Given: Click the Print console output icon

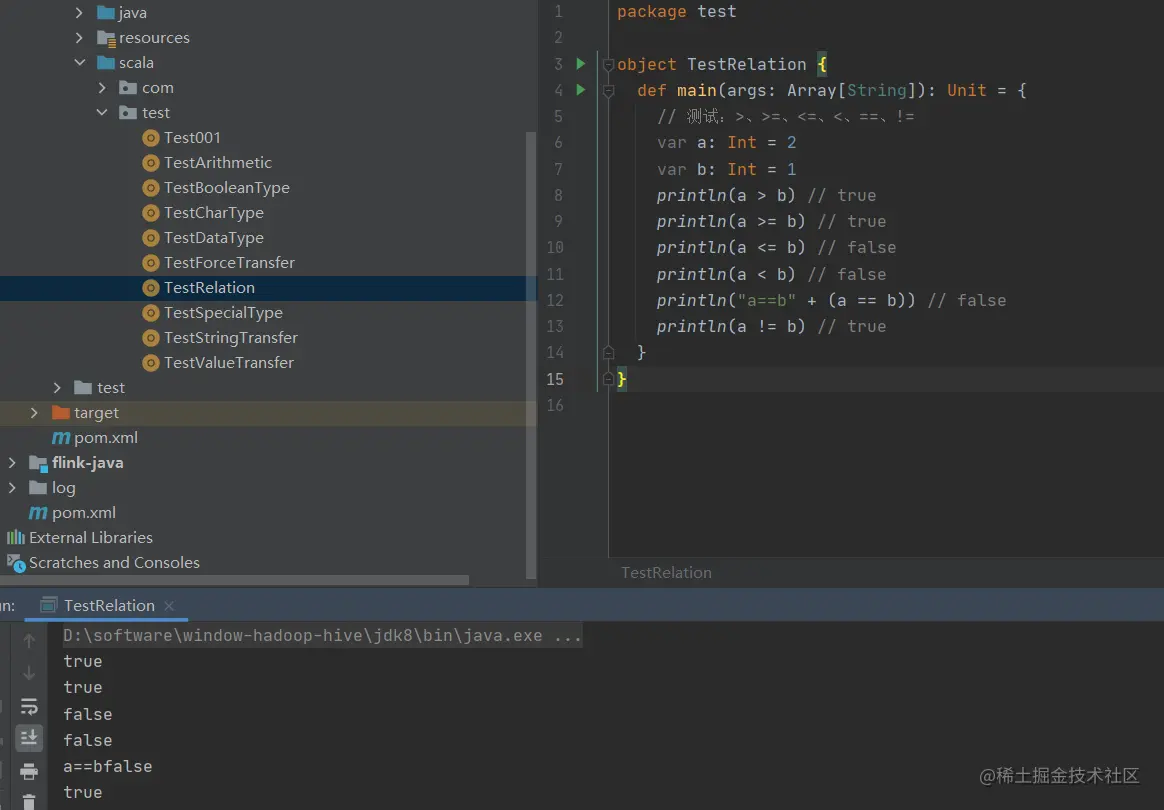Looking at the screenshot, I should pos(29,771).
